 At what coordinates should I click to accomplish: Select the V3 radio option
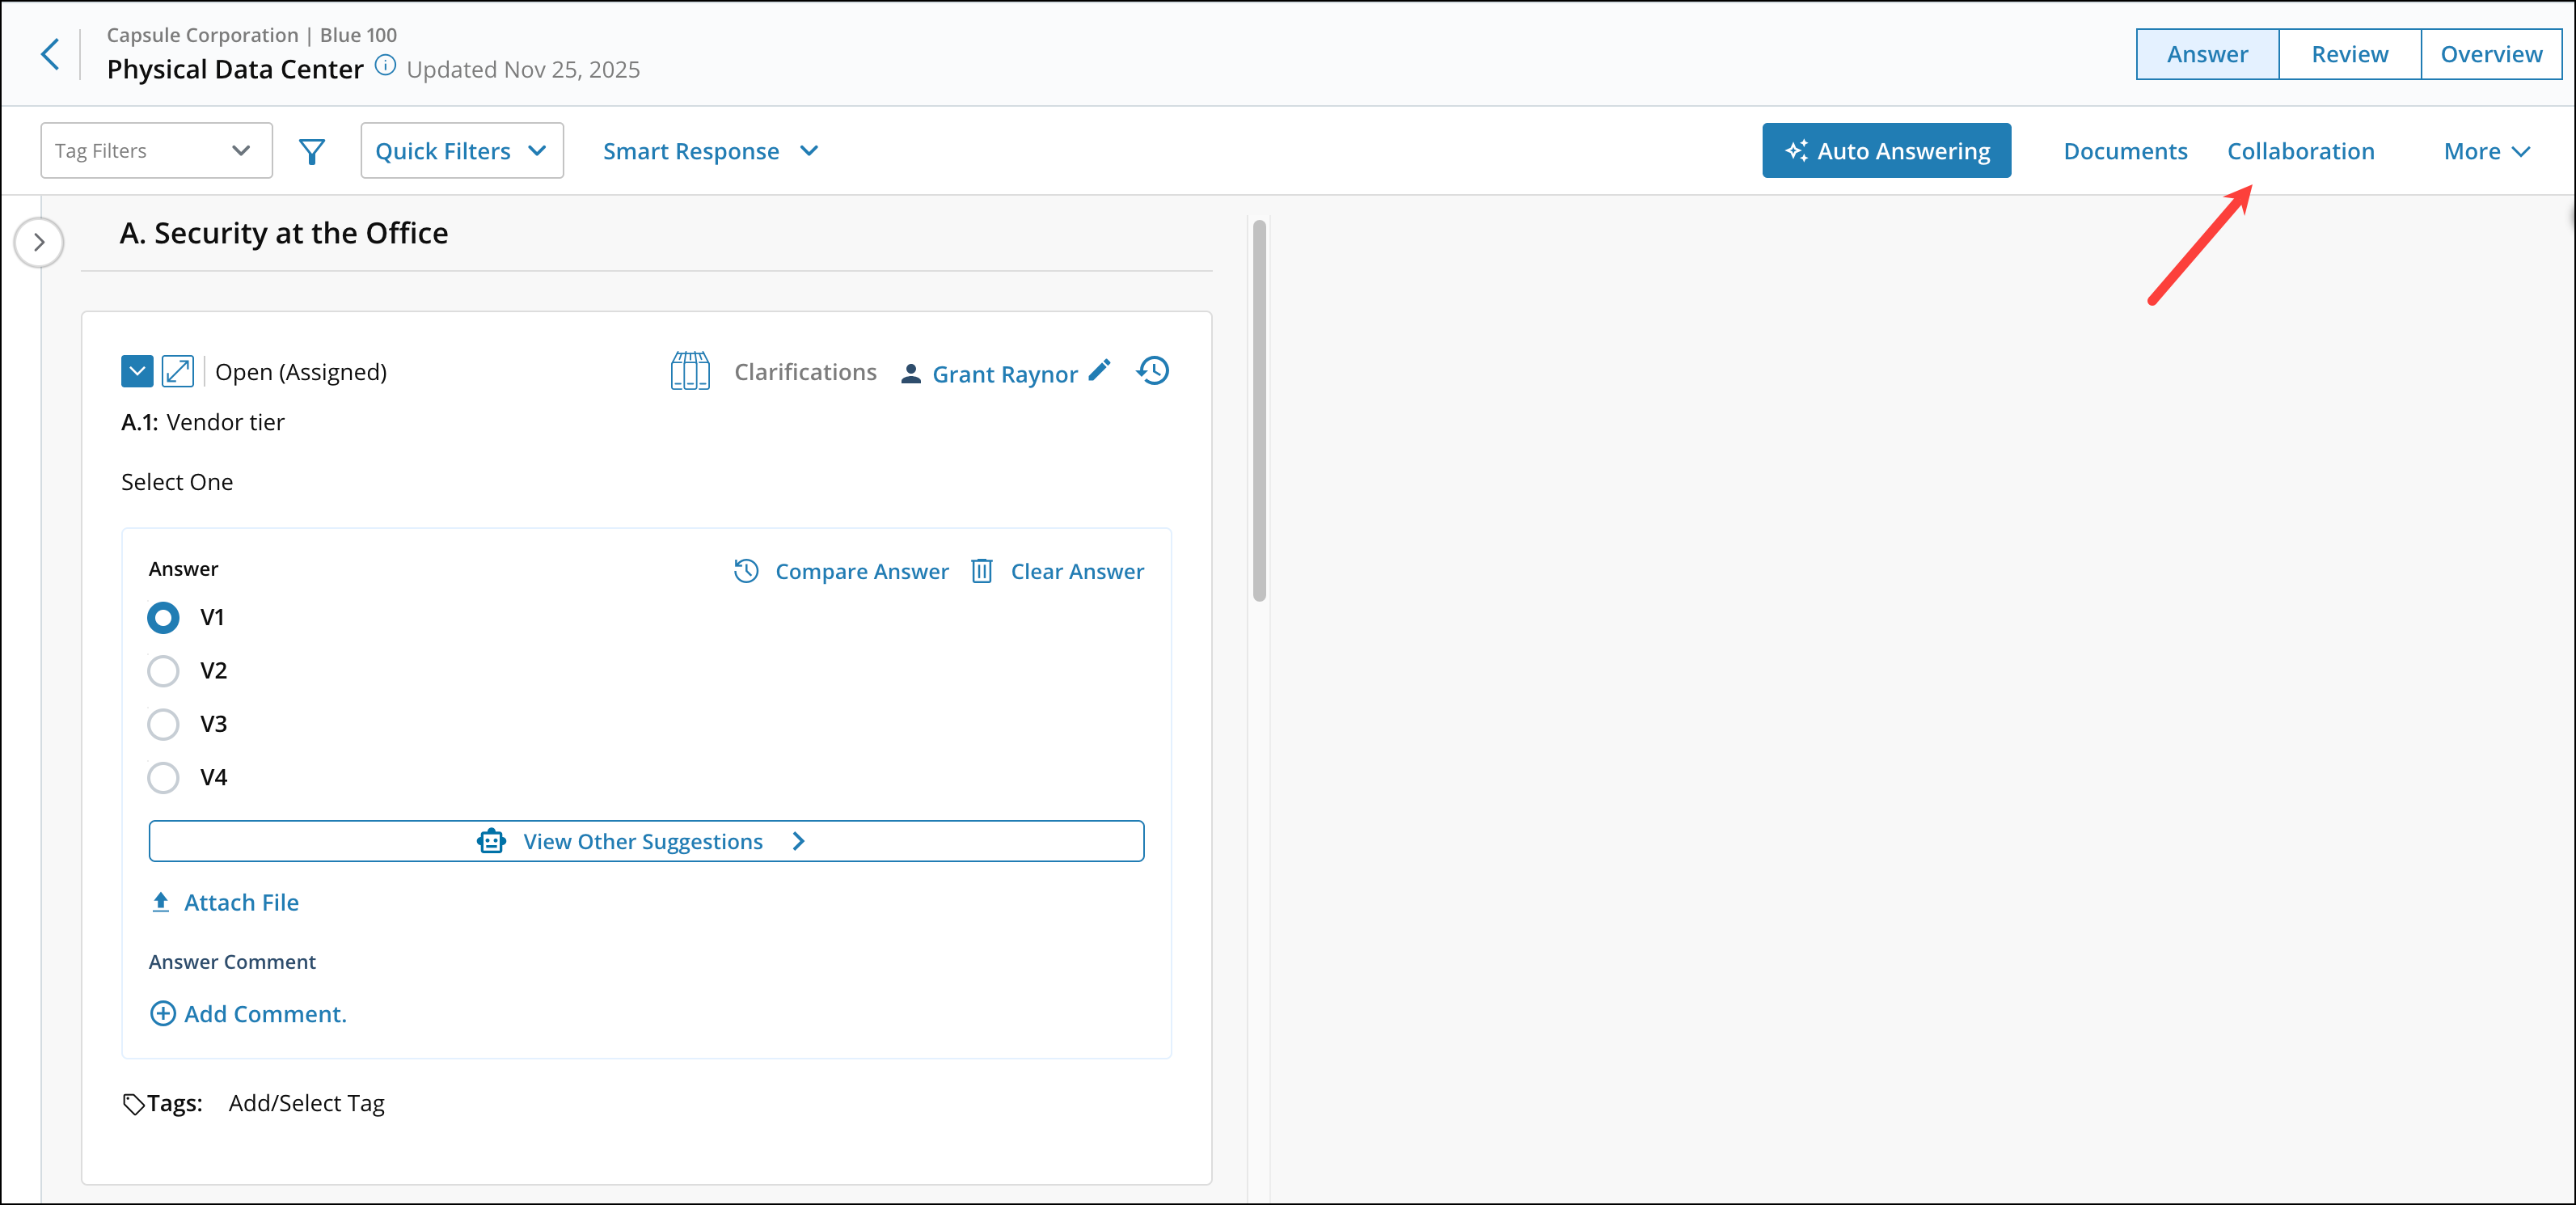click(x=163, y=724)
